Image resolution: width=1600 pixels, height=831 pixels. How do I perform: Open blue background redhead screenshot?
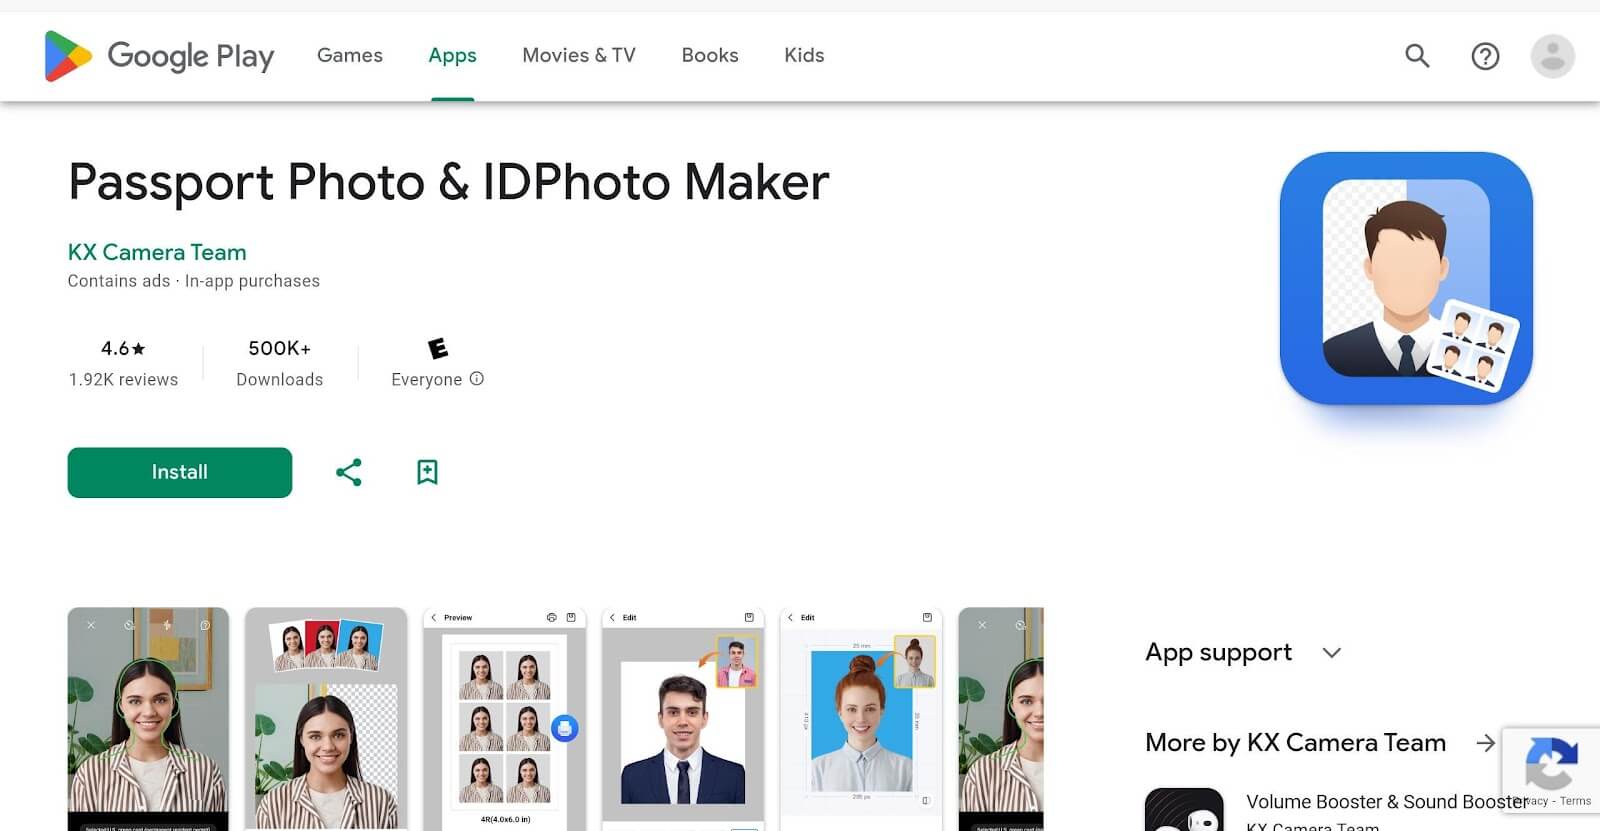[861, 719]
